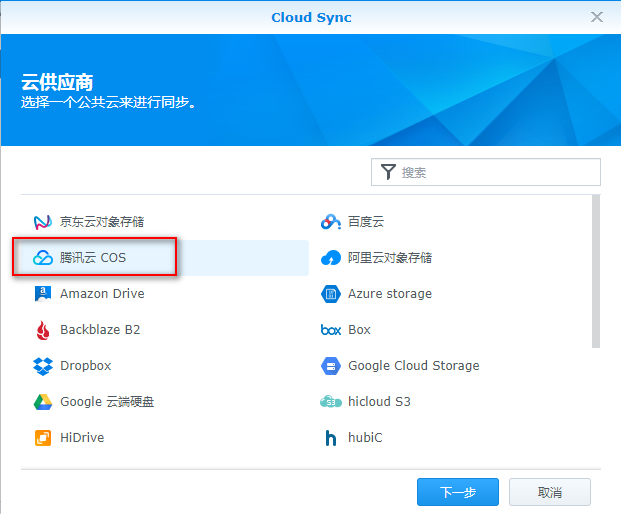621x514 pixels.
Task: Close the Cloud Sync dialog
Action: coord(596,17)
